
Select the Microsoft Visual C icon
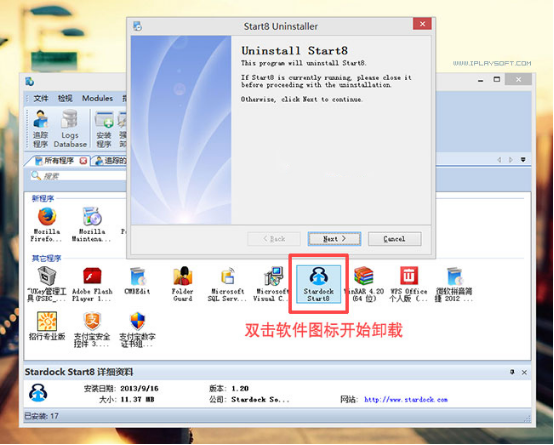click(x=272, y=284)
